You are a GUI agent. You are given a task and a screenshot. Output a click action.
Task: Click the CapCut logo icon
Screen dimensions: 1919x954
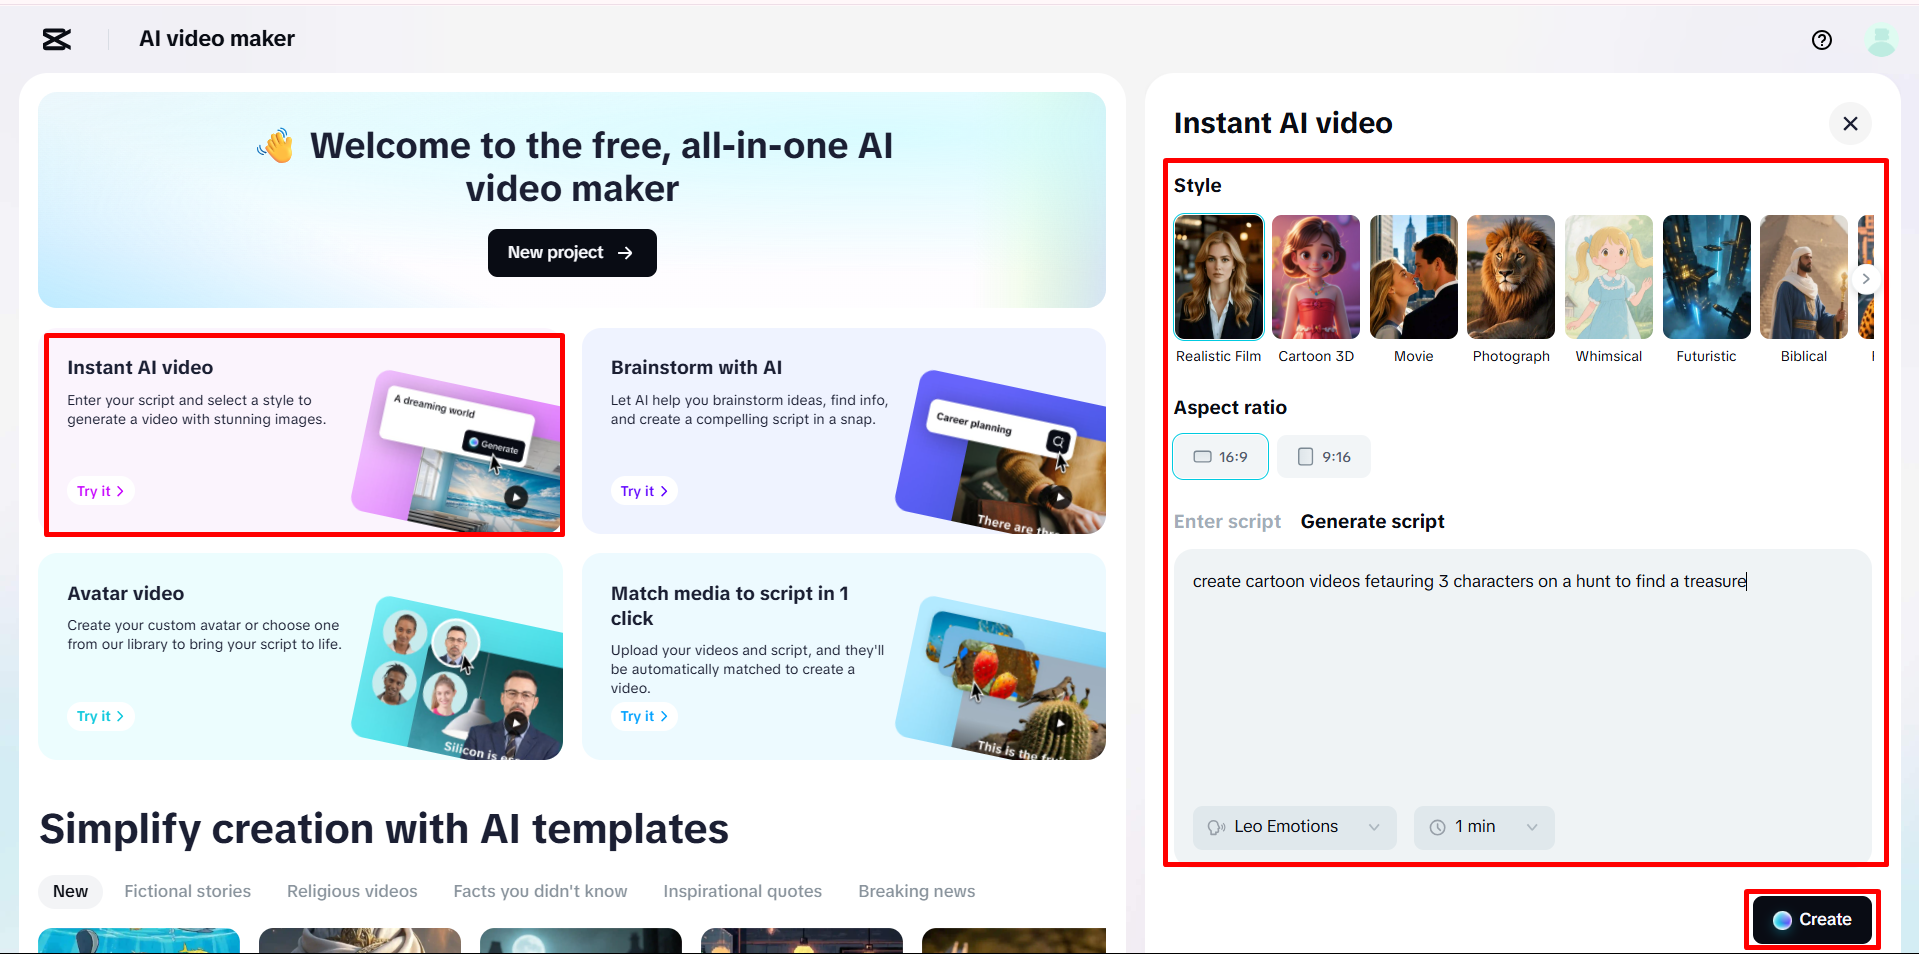point(57,39)
